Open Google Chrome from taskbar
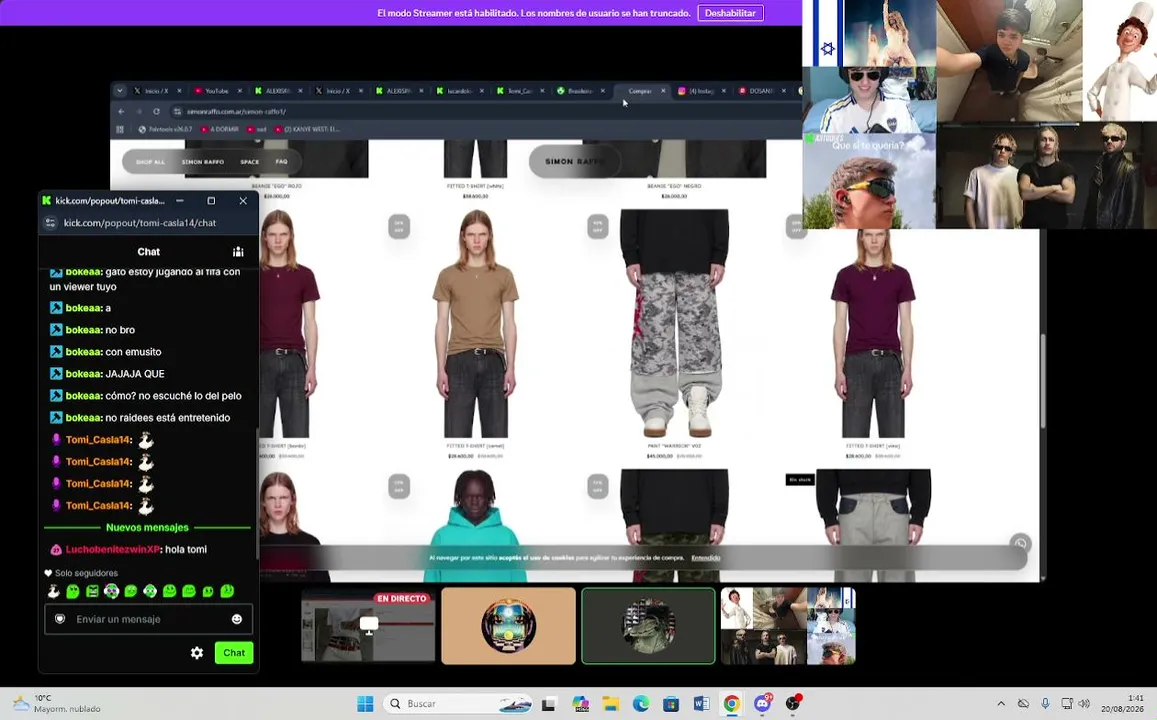Viewport: 1157px width, 720px height. pyautogui.click(x=731, y=704)
